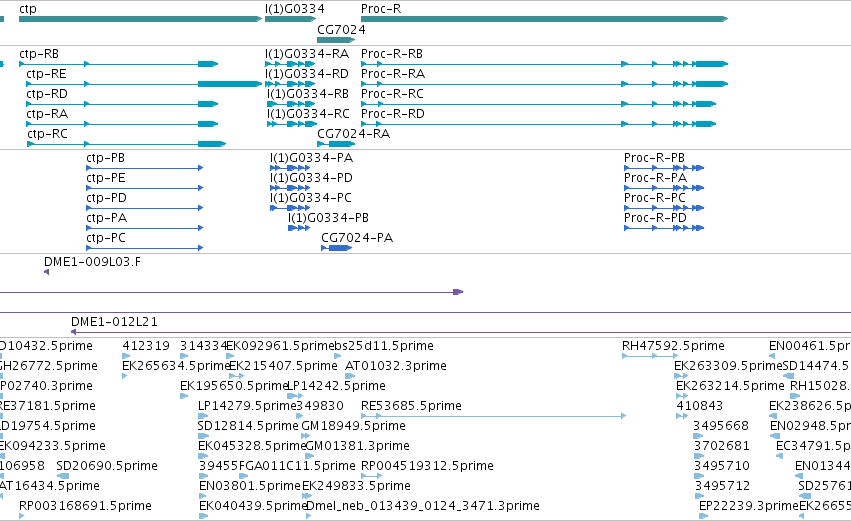This screenshot has height=521, width=851.
Task: Select the EK040439.5prime EST label
Action: click(x=253, y=506)
